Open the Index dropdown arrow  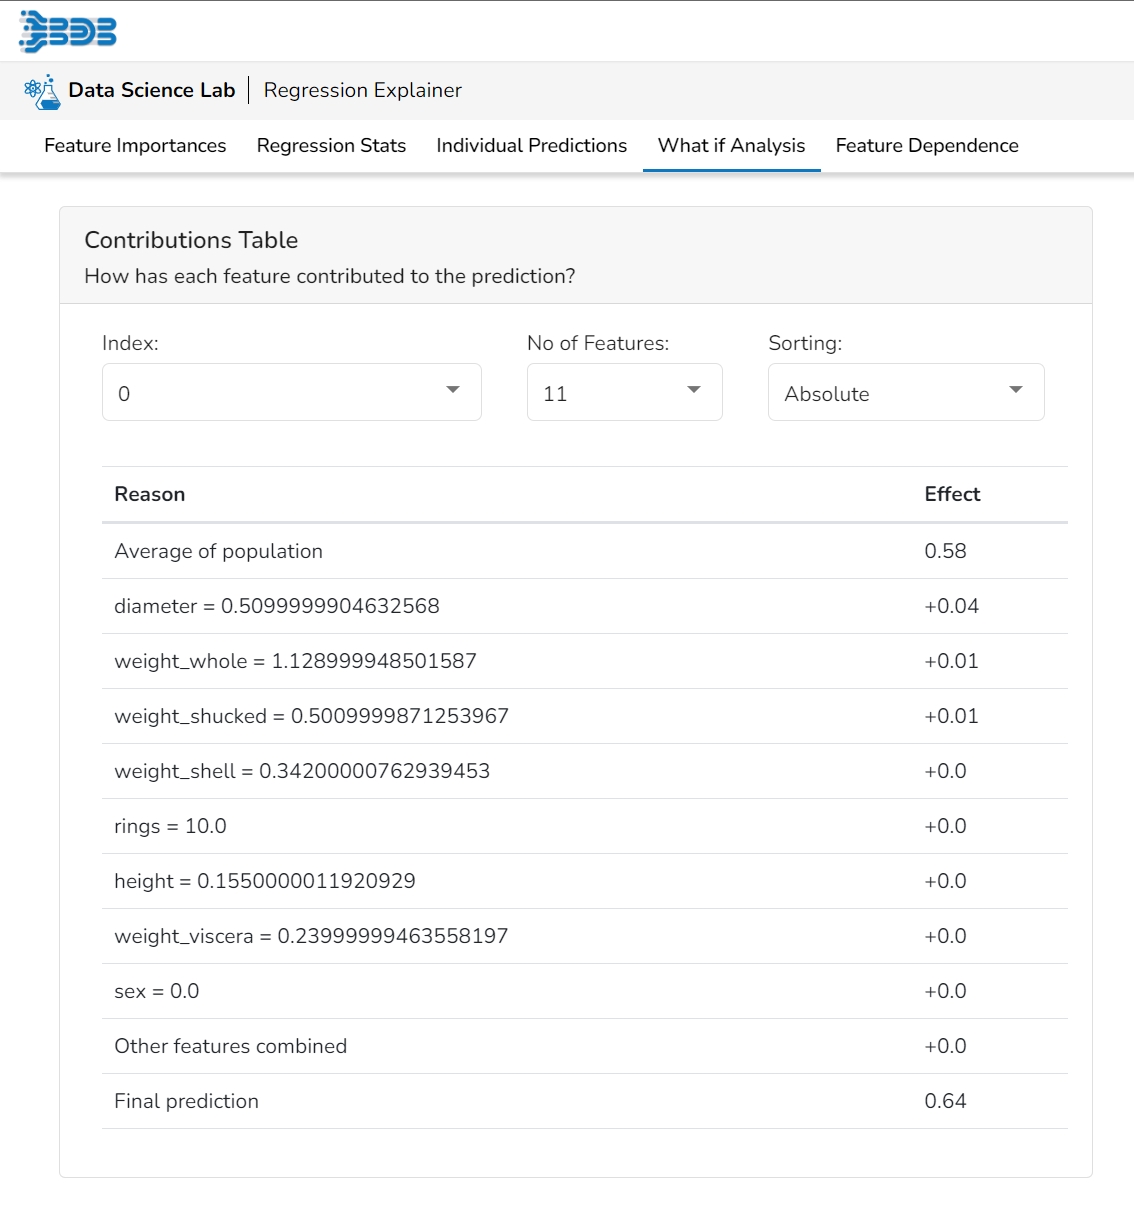[453, 390]
